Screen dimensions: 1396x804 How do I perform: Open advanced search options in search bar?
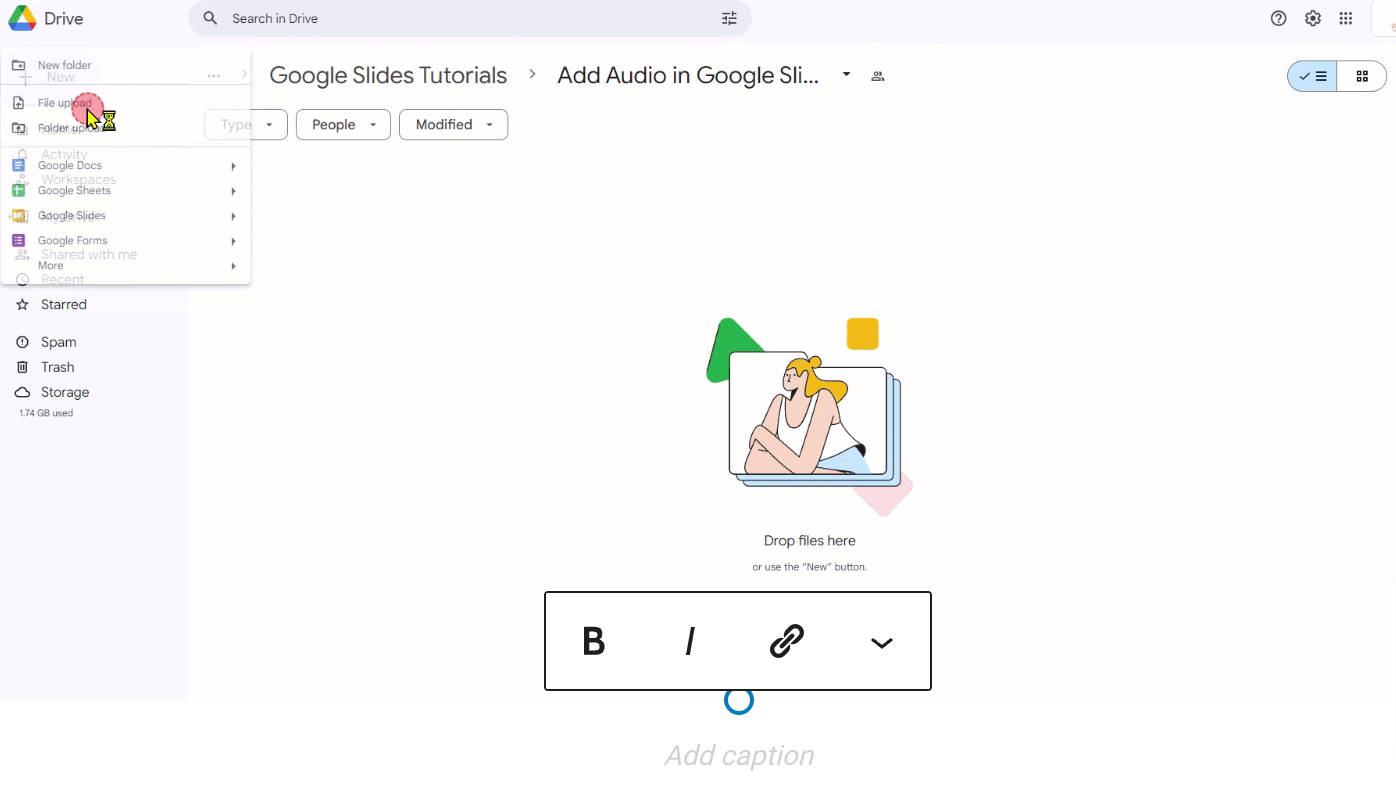point(729,18)
